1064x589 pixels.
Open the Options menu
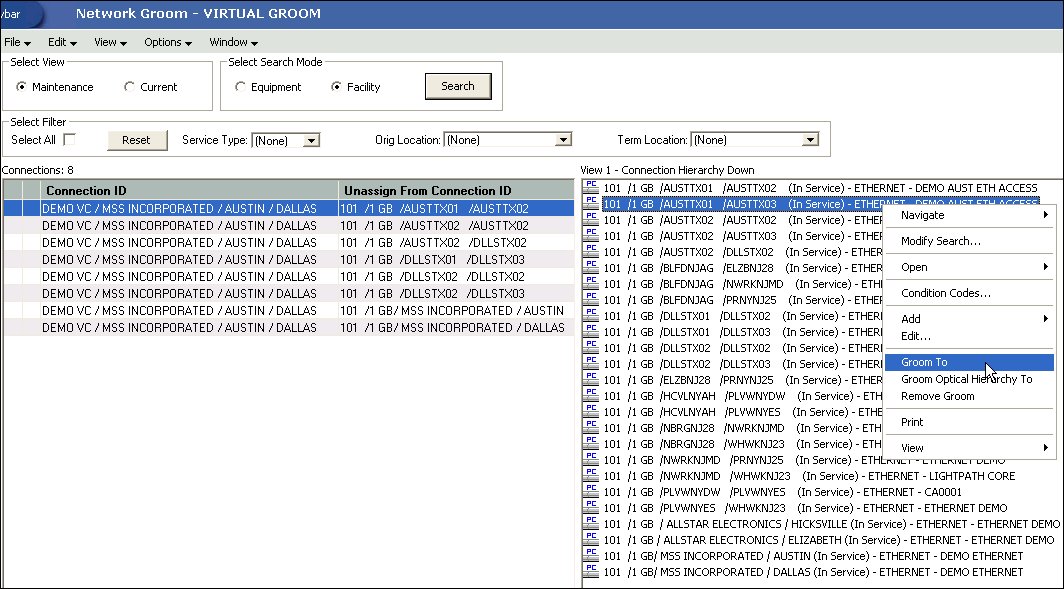click(x=166, y=42)
